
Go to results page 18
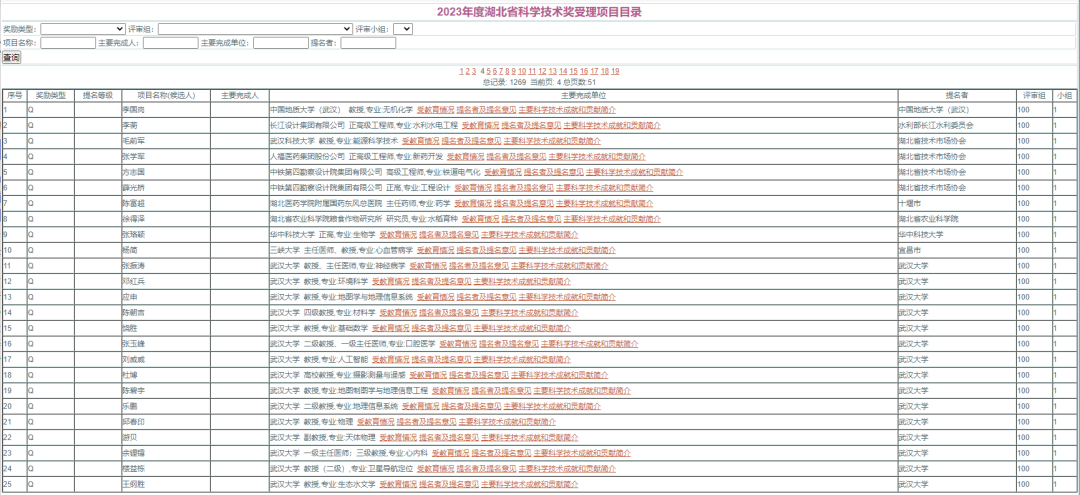tap(605, 71)
